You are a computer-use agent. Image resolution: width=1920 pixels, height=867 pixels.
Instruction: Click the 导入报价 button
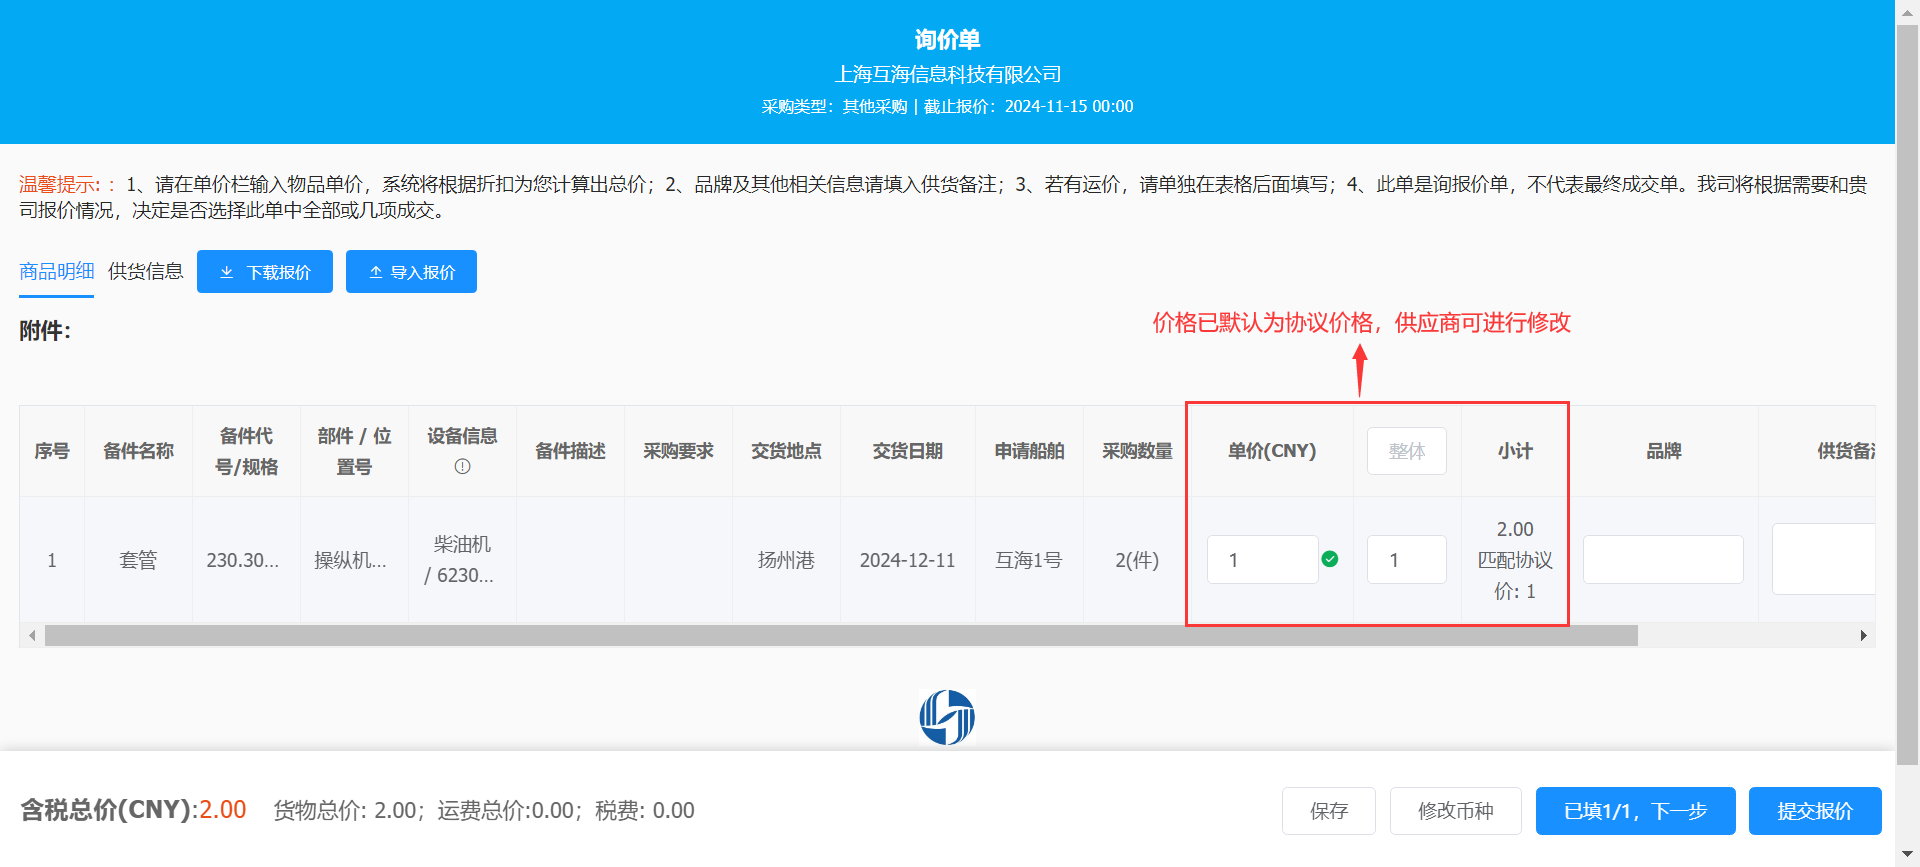[x=411, y=272]
